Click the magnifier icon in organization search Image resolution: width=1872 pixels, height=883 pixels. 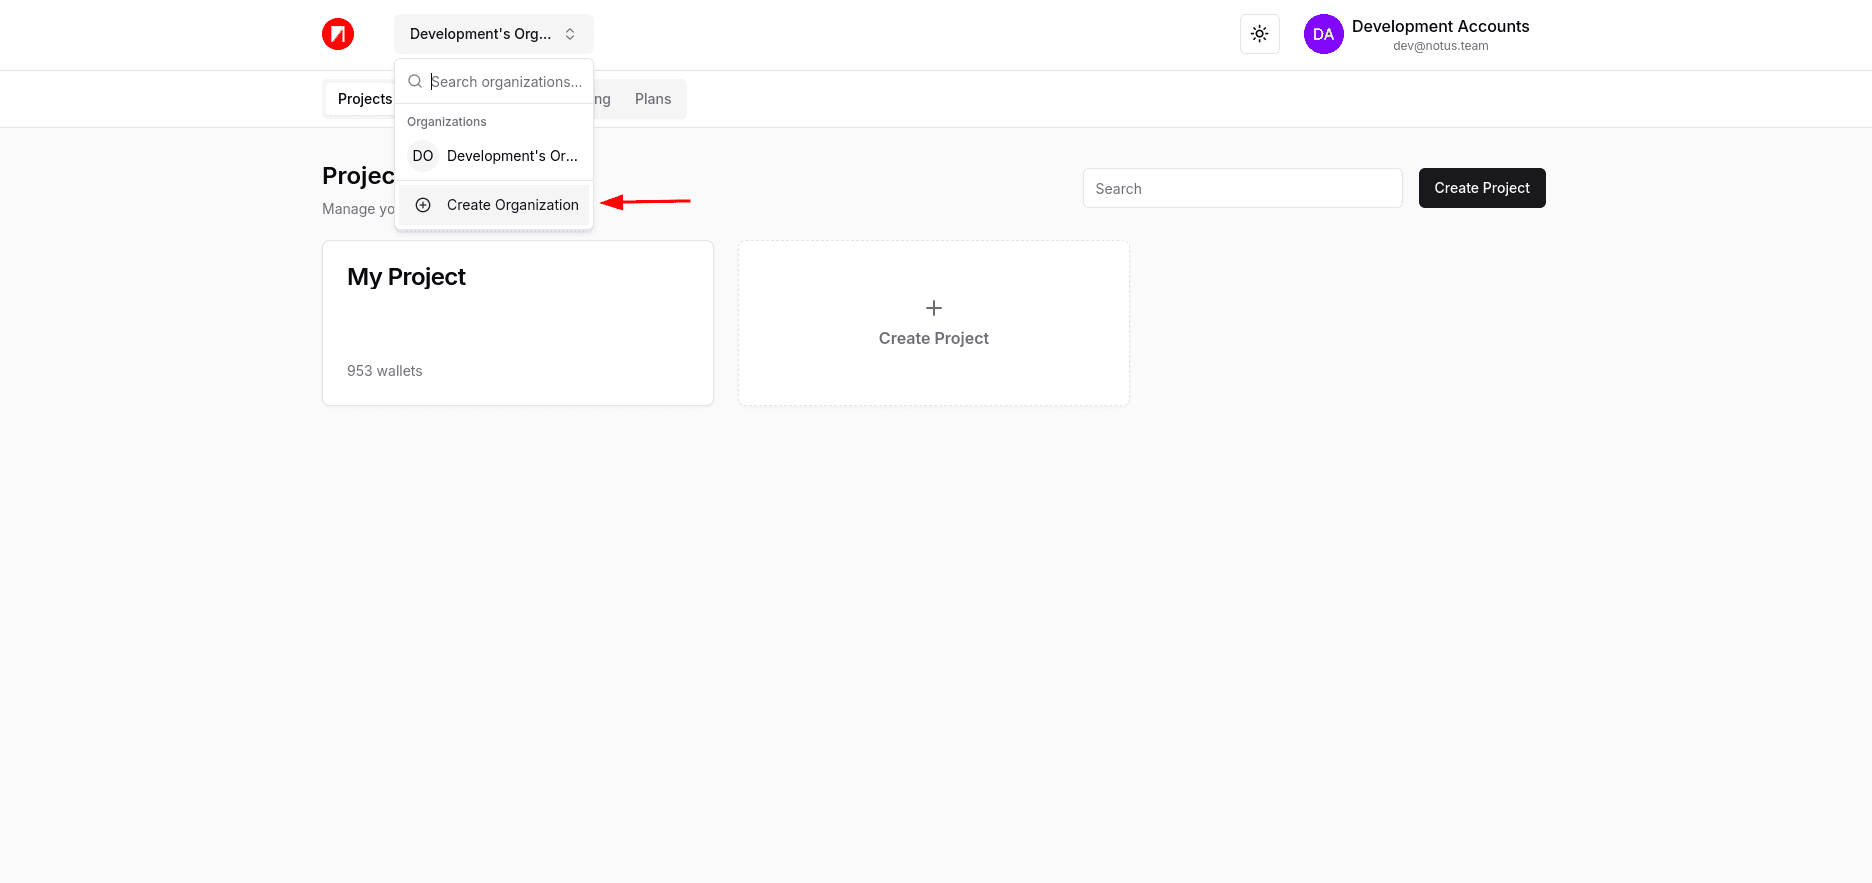[x=415, y=82]
